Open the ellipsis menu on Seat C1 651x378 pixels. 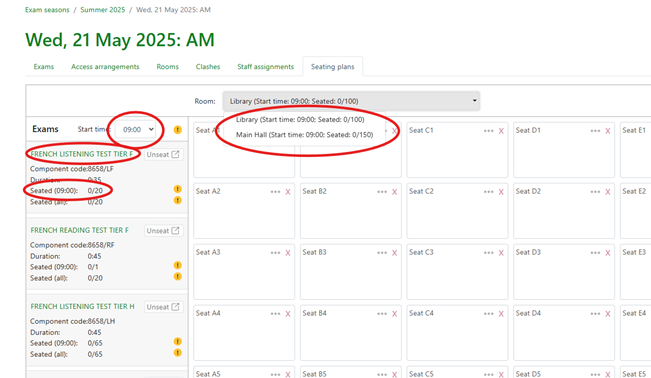pos(488,131)
